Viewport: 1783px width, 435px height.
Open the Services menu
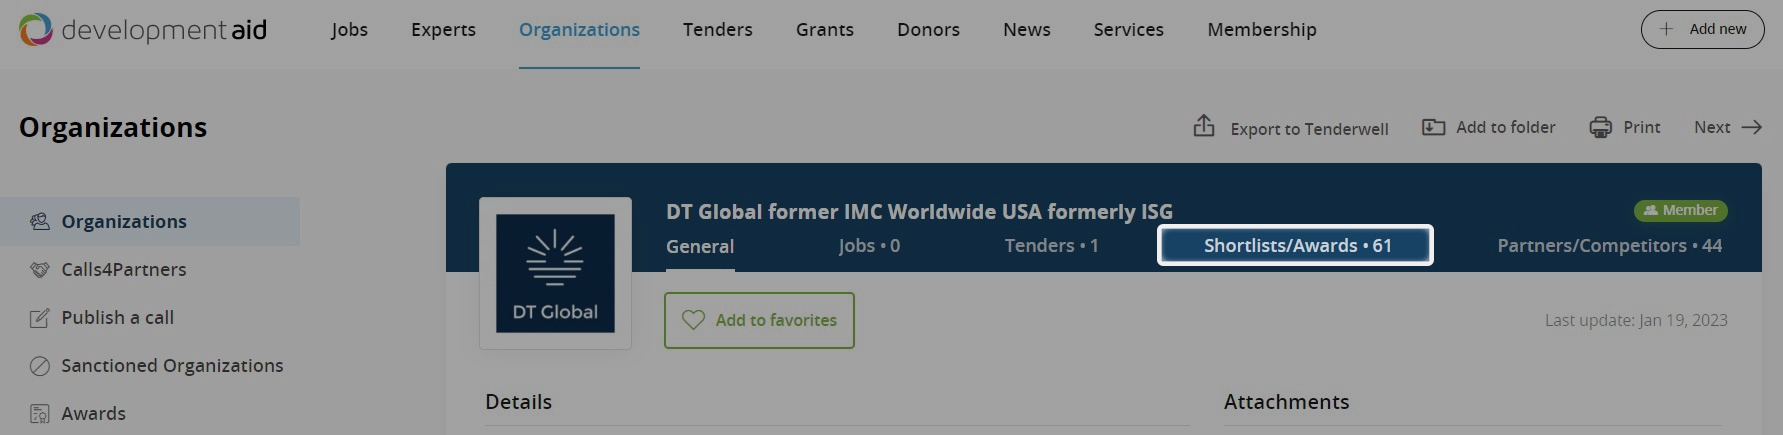click(x=1128, y=30)
